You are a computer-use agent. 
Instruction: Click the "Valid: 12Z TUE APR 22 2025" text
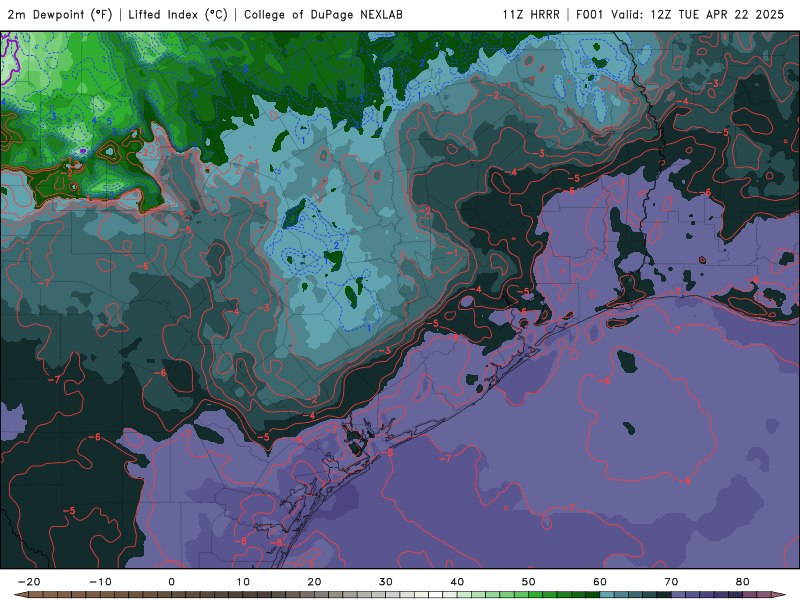tap(697, 15)
